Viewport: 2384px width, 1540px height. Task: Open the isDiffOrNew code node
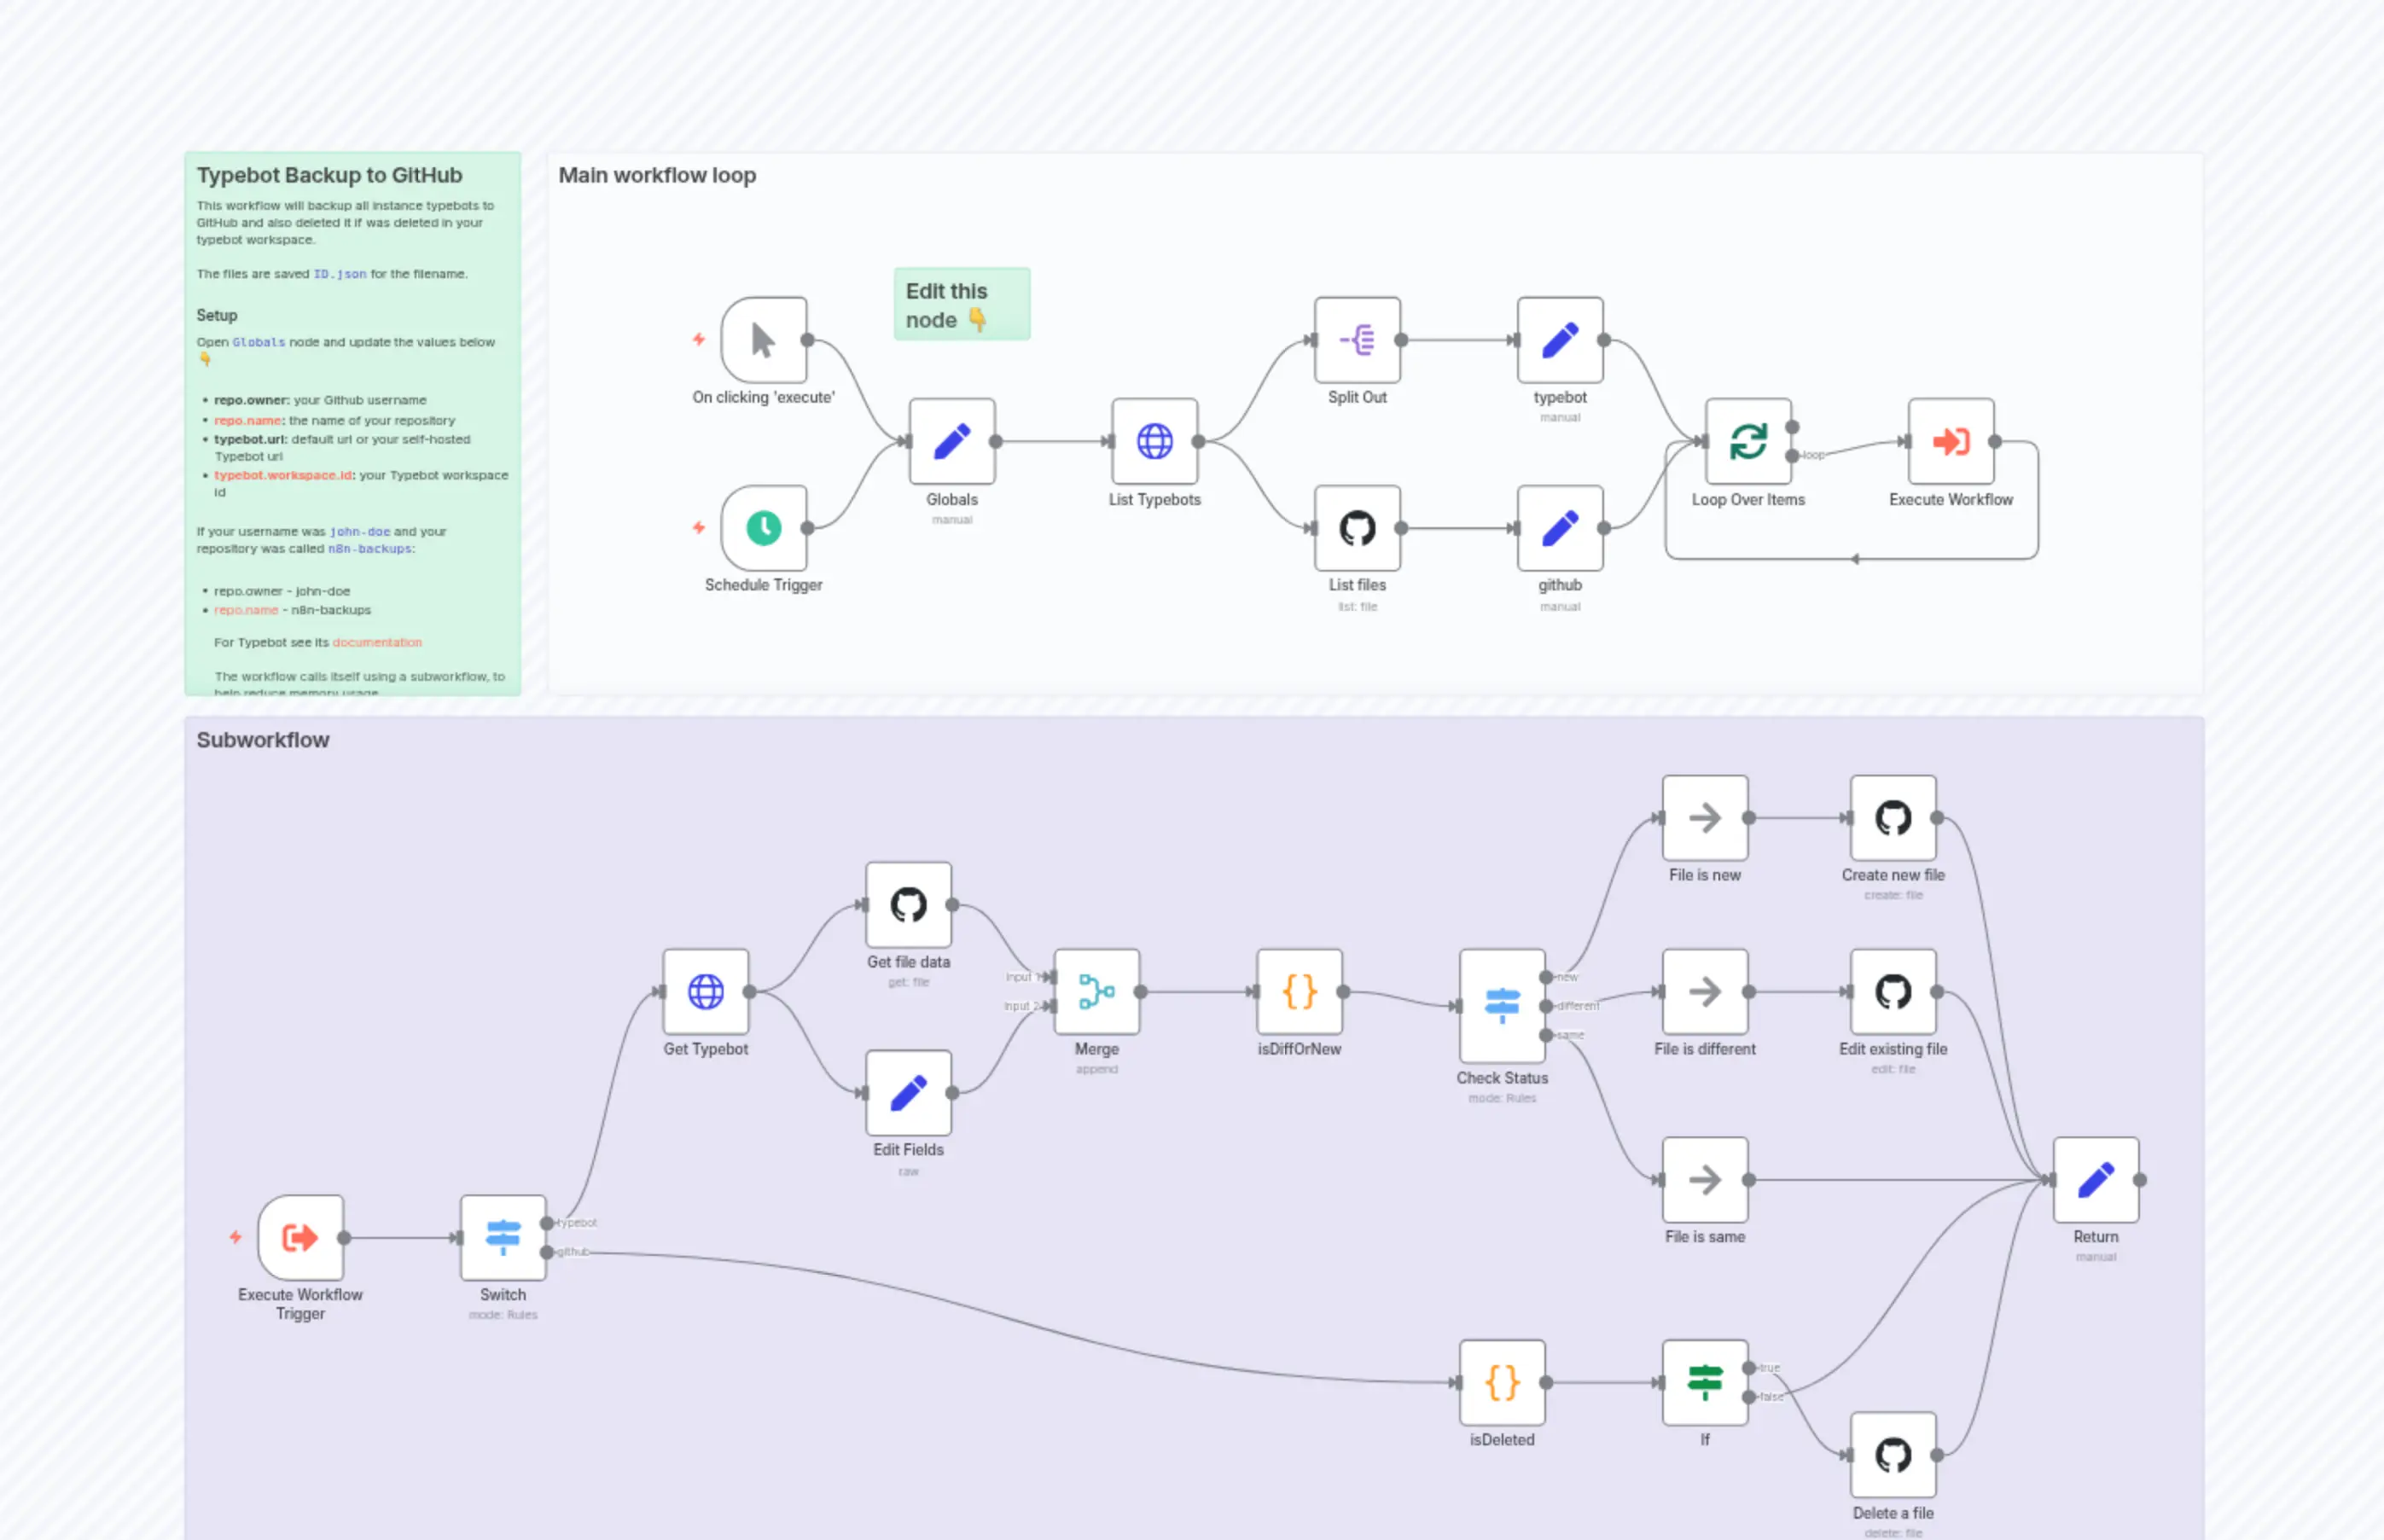[x=1300, y=992]
